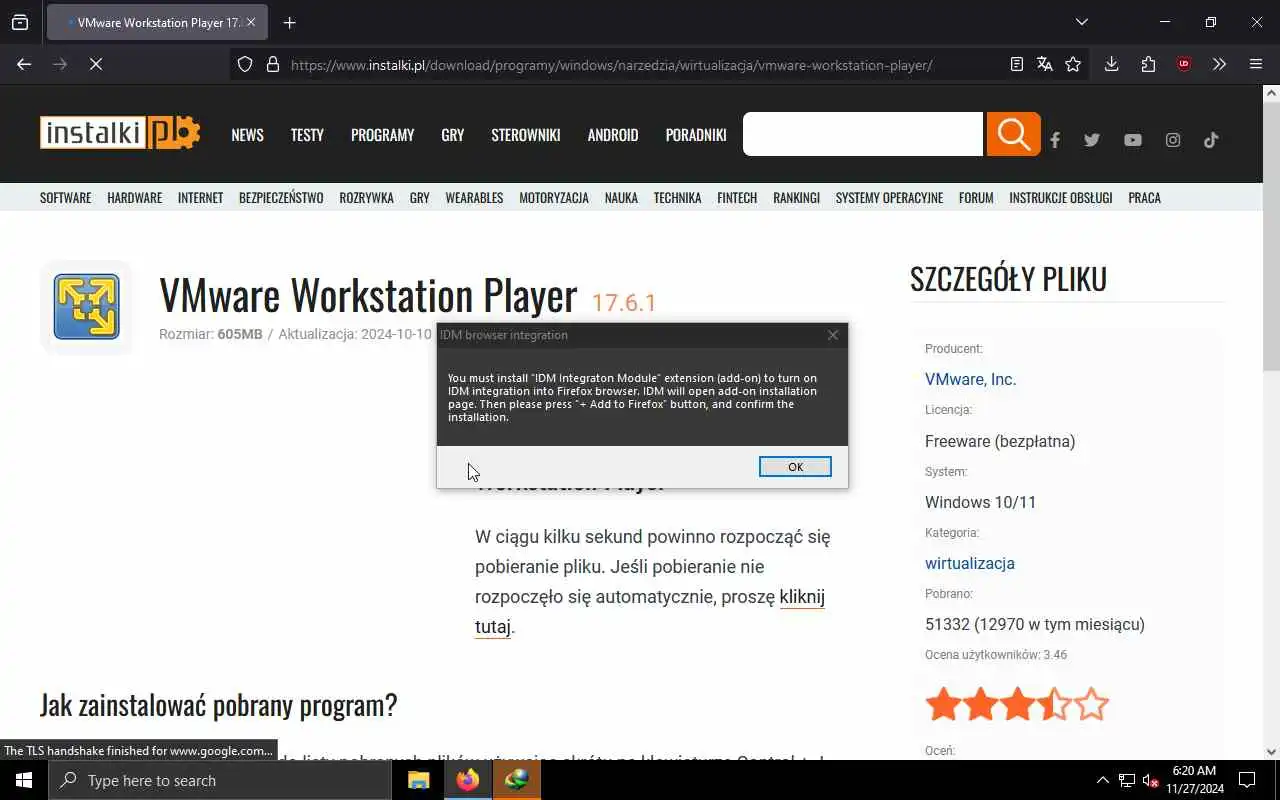
Task: Open the NEWS menu item
Action: click(247, 135)
